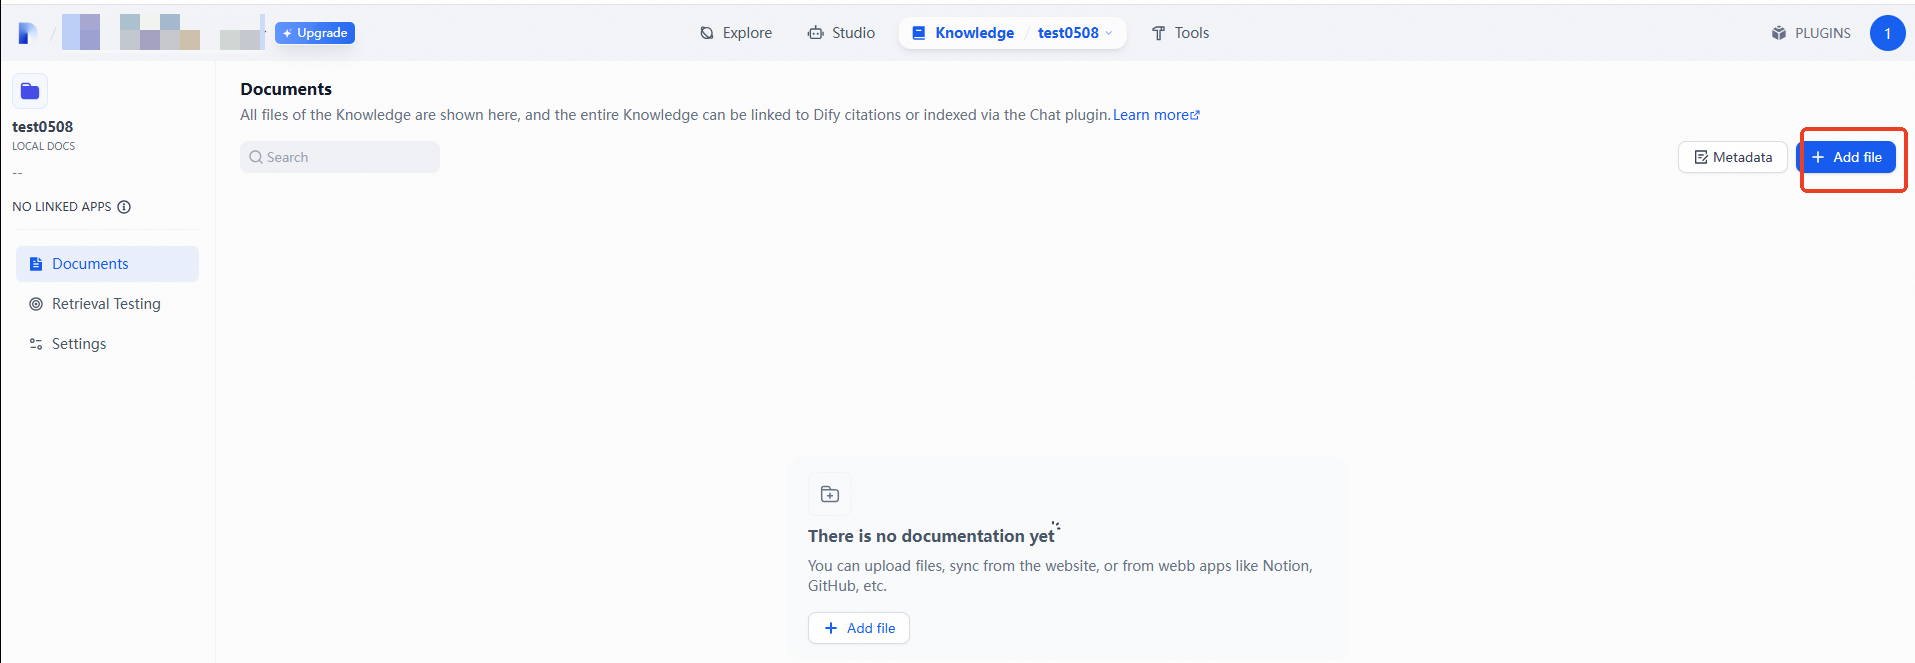Click the LOCAL DOCS label
The height and width of the screenshot is (663, 1915).
tap(44, 146)
